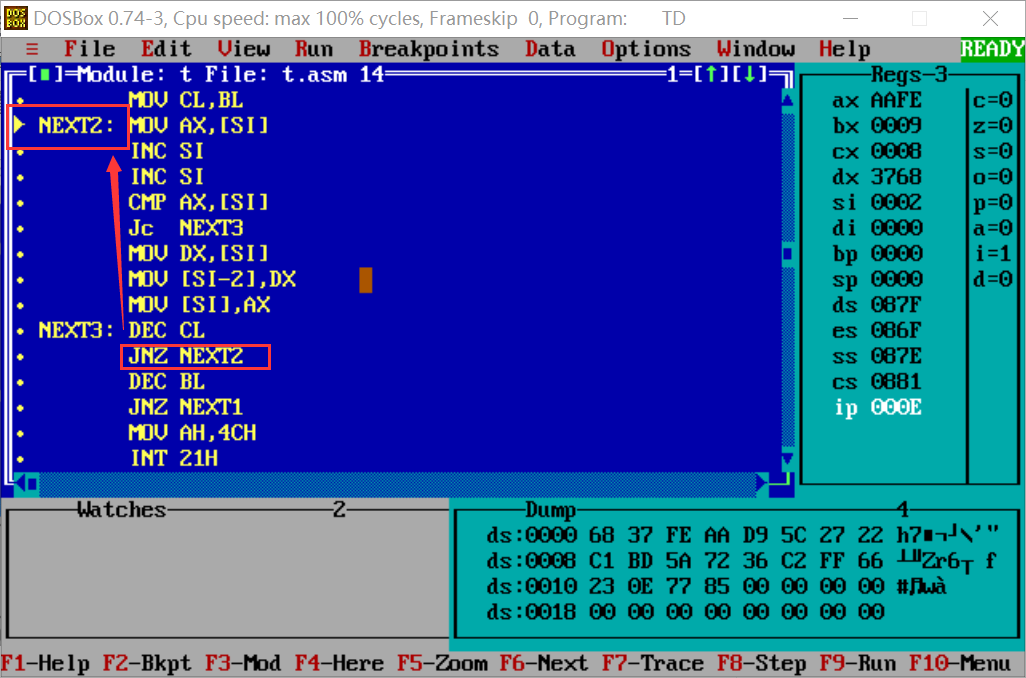Select the bx register 0009
This screenshot has width=1026, height=678.
pyautogui.click(x=877, y=126)
